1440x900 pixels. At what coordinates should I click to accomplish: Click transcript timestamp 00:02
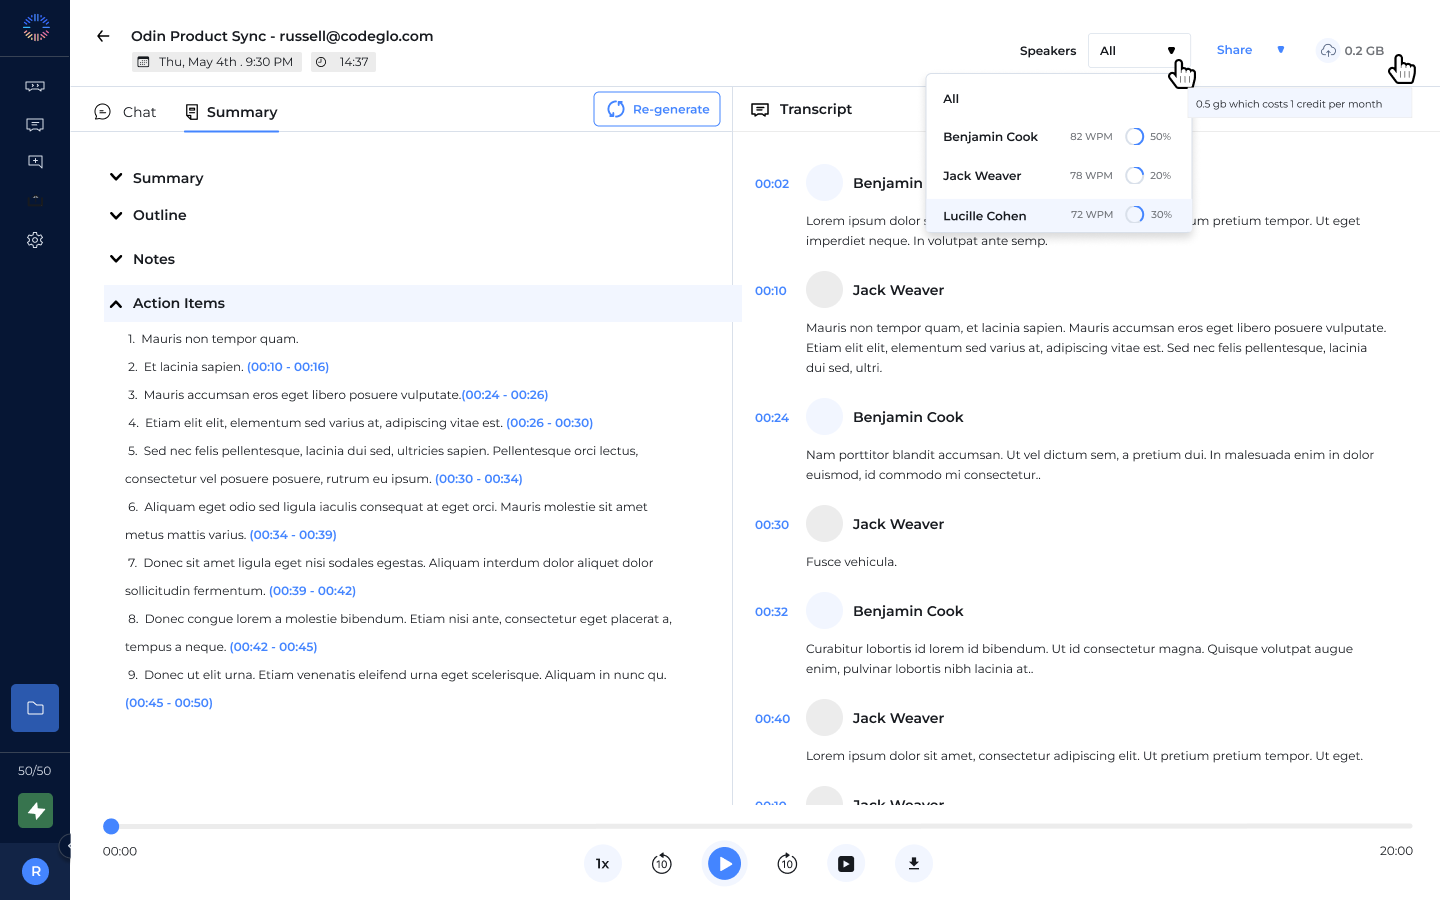point(772,184)
